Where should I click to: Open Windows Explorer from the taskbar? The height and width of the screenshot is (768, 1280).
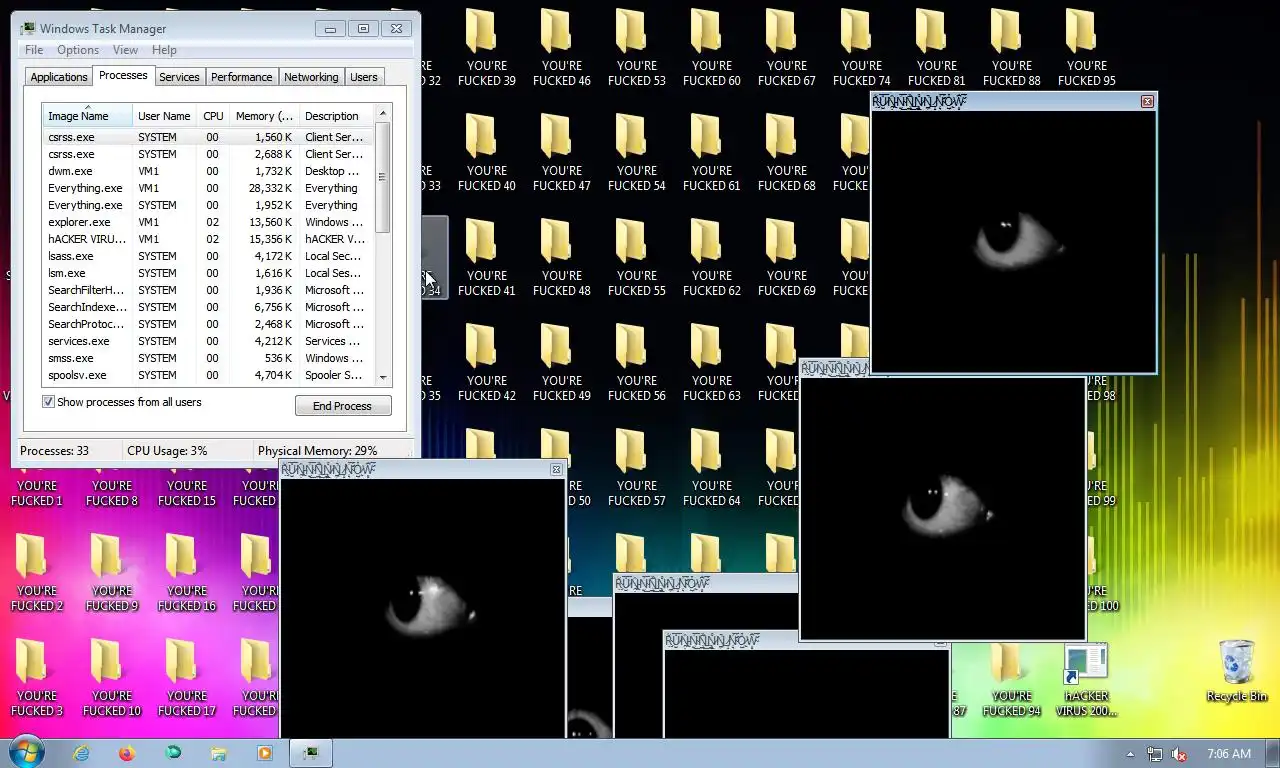point(219,753)
